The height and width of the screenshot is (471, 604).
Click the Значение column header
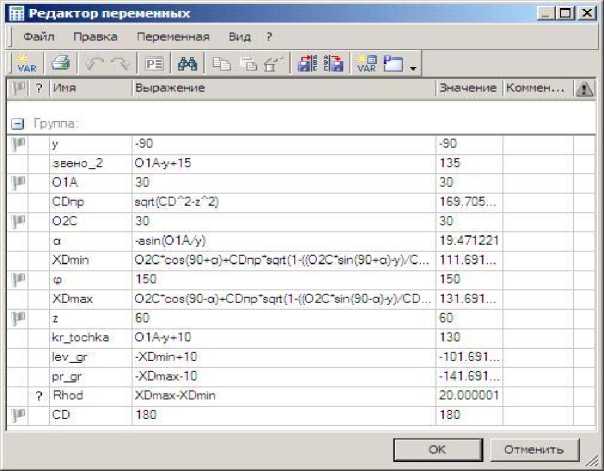469,88
